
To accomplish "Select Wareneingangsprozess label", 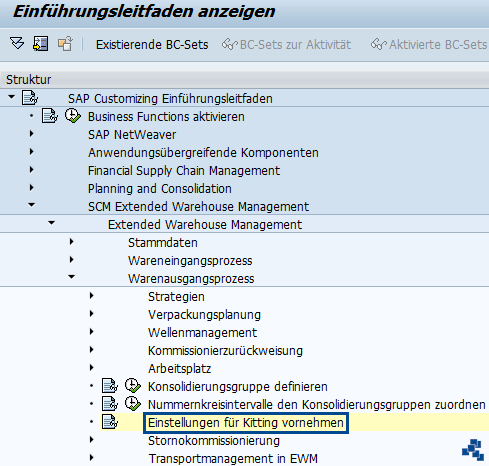I will tap(190, 261).
